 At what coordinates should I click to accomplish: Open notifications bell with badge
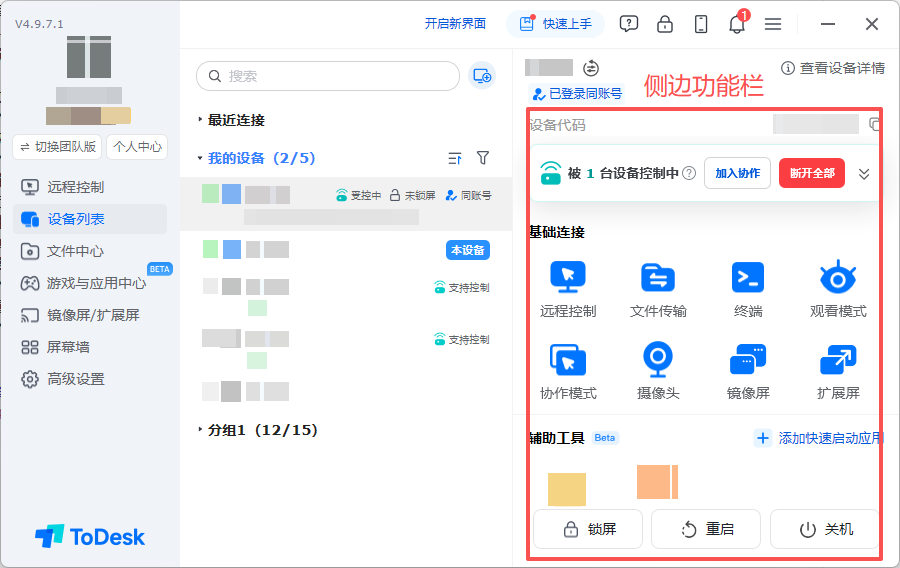click(x=737, y=24)
